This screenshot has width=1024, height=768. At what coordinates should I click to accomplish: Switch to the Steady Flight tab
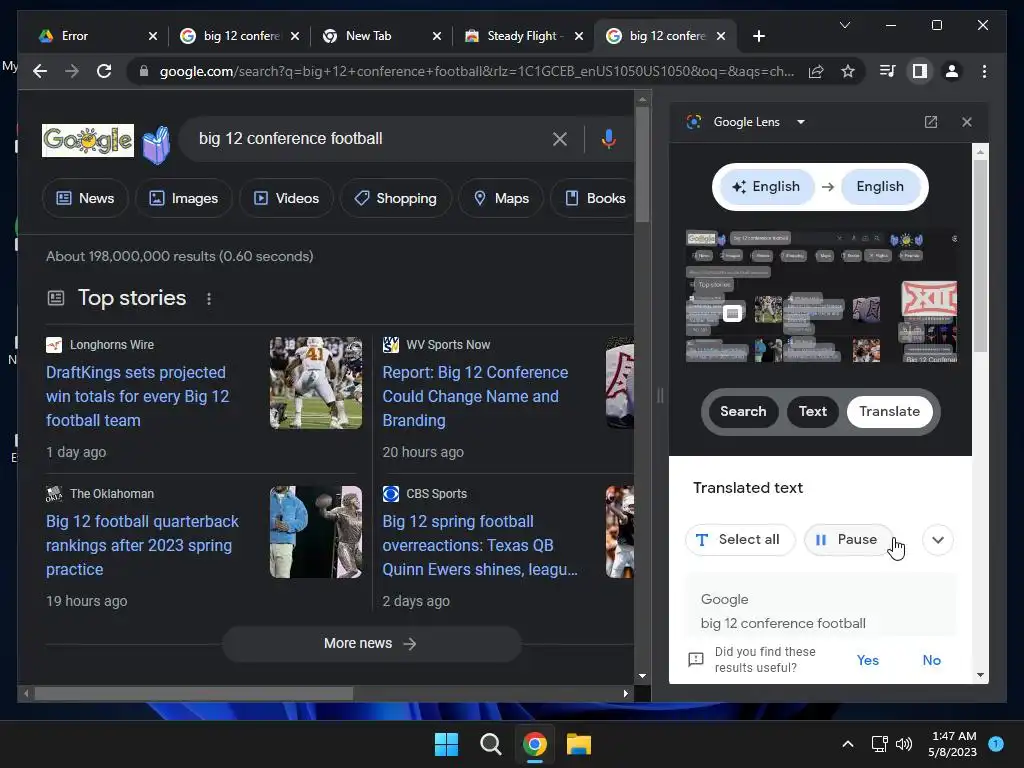pyautogui.click(x=524, y=36)
